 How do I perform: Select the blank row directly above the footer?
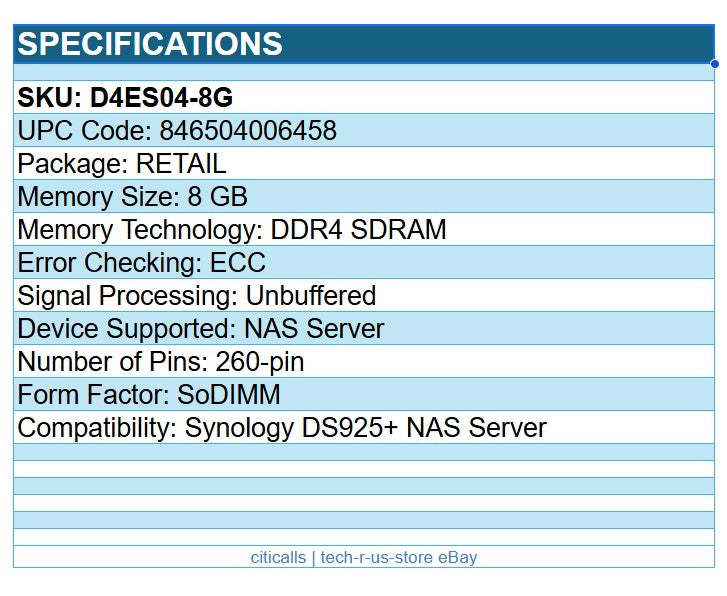[x=364, y=537]
